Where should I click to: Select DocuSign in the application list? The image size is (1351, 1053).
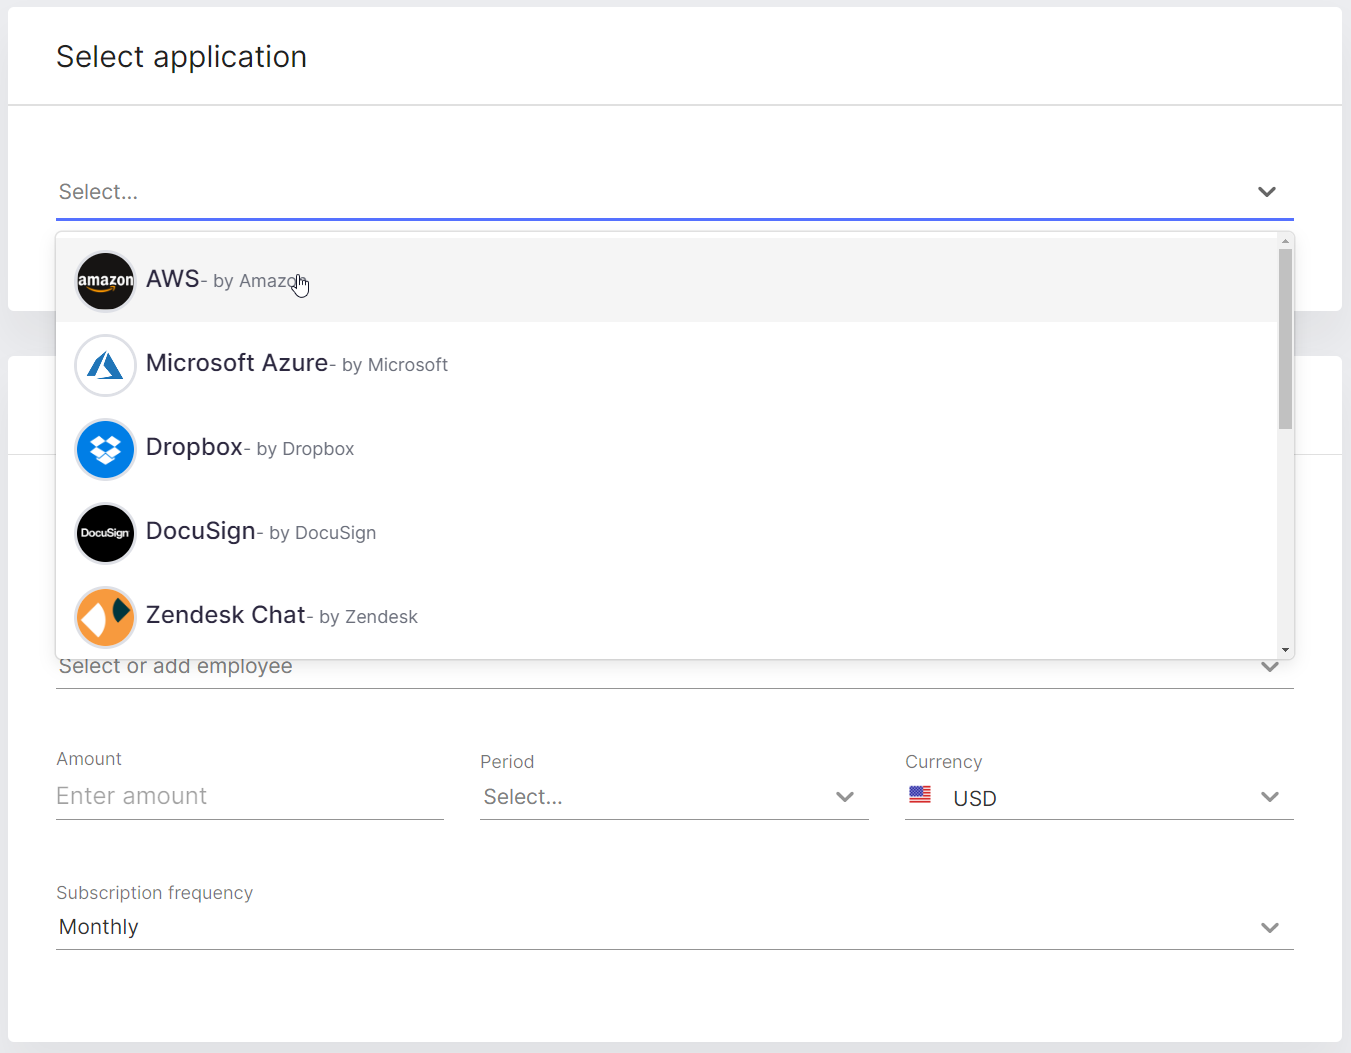point(666,532)
